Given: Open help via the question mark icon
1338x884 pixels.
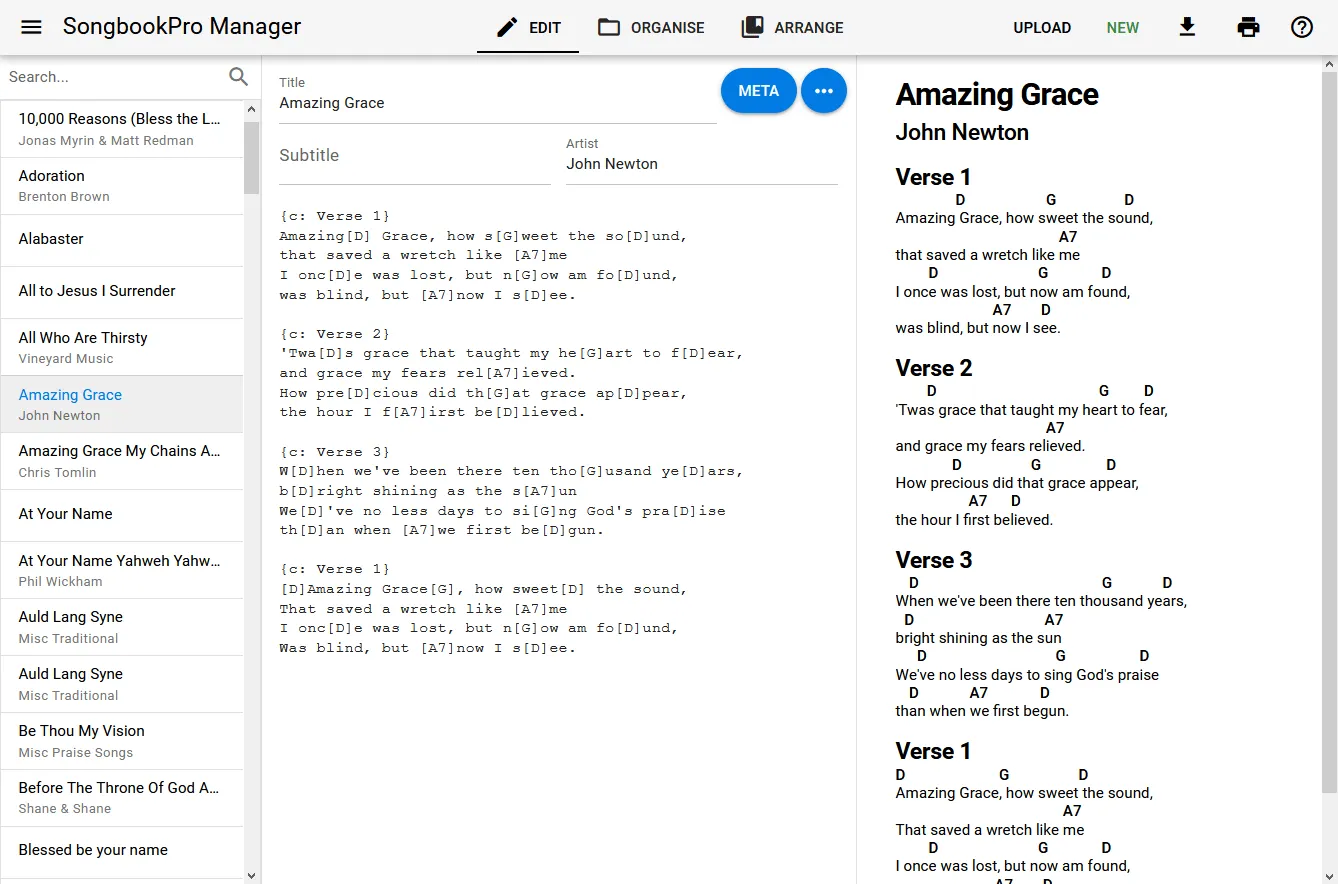Looking at the screenshot, I should [1301, 27].
